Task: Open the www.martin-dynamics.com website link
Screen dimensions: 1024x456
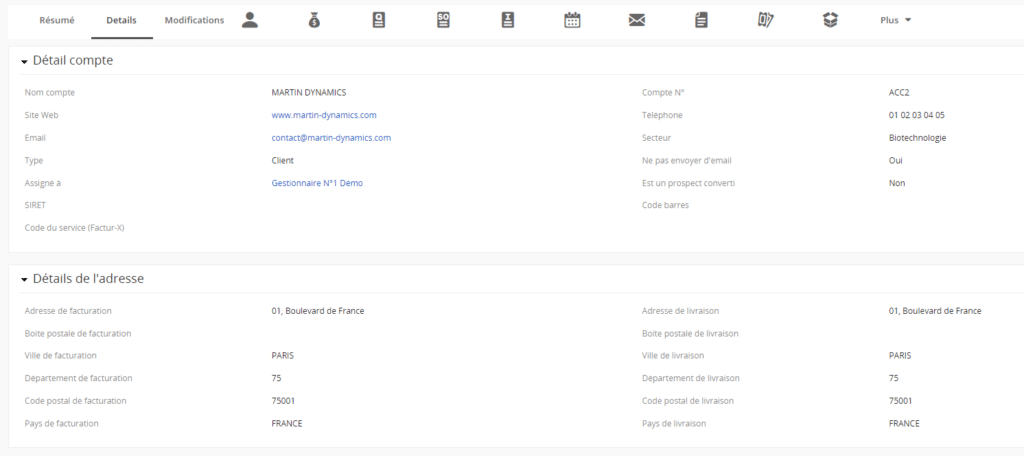Action: click(324, 115)
